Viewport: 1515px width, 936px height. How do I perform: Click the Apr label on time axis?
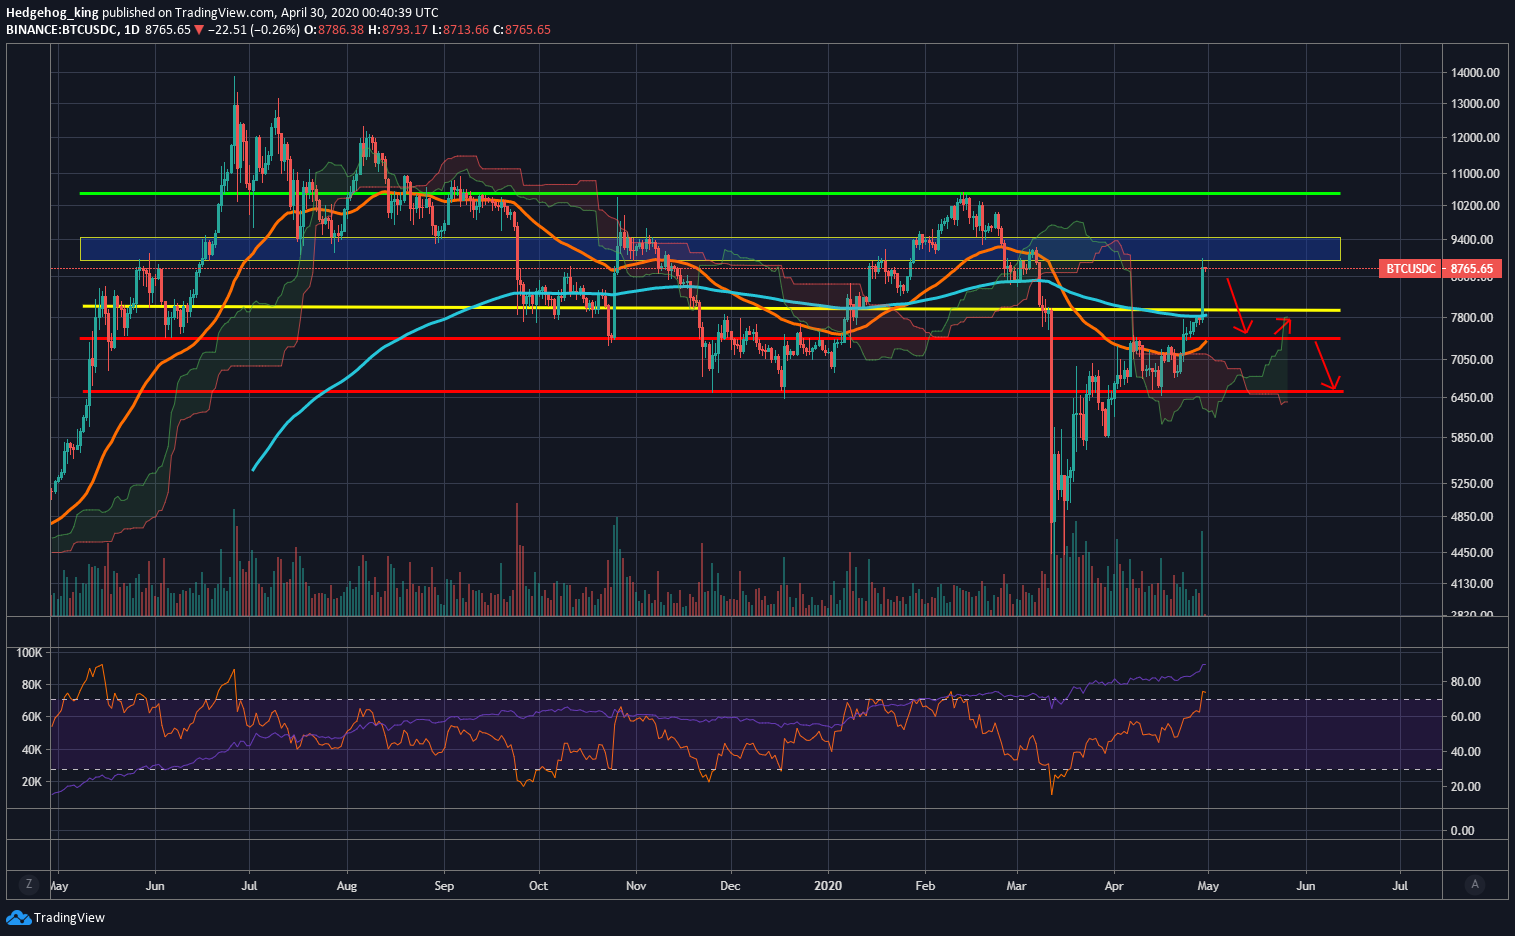coord(1113,886)
